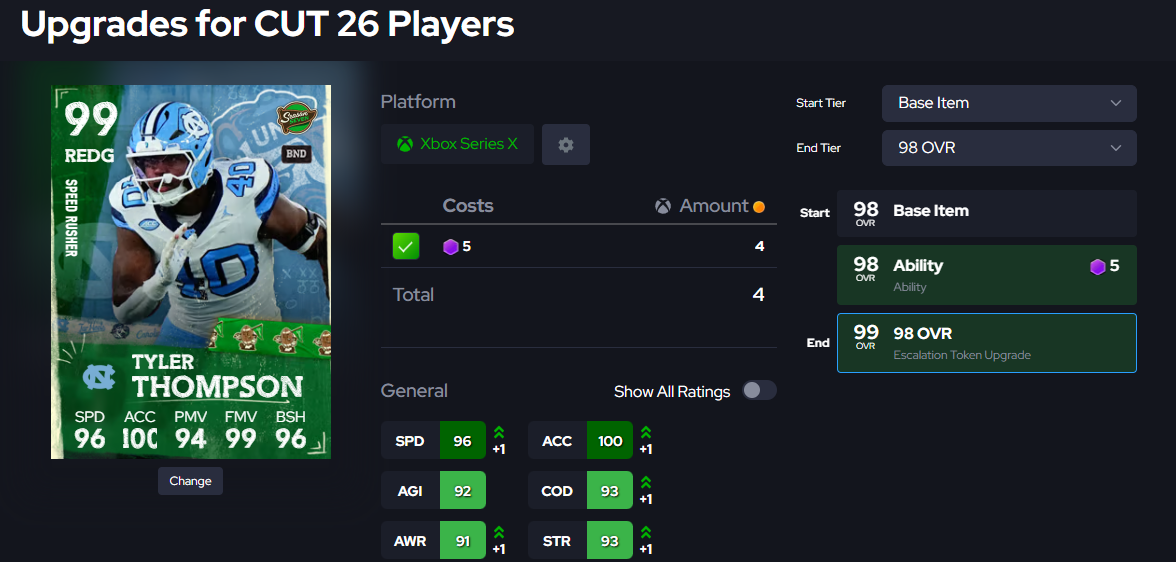Select the Ability tier row

pyautogui.click(x=986, y=275)
